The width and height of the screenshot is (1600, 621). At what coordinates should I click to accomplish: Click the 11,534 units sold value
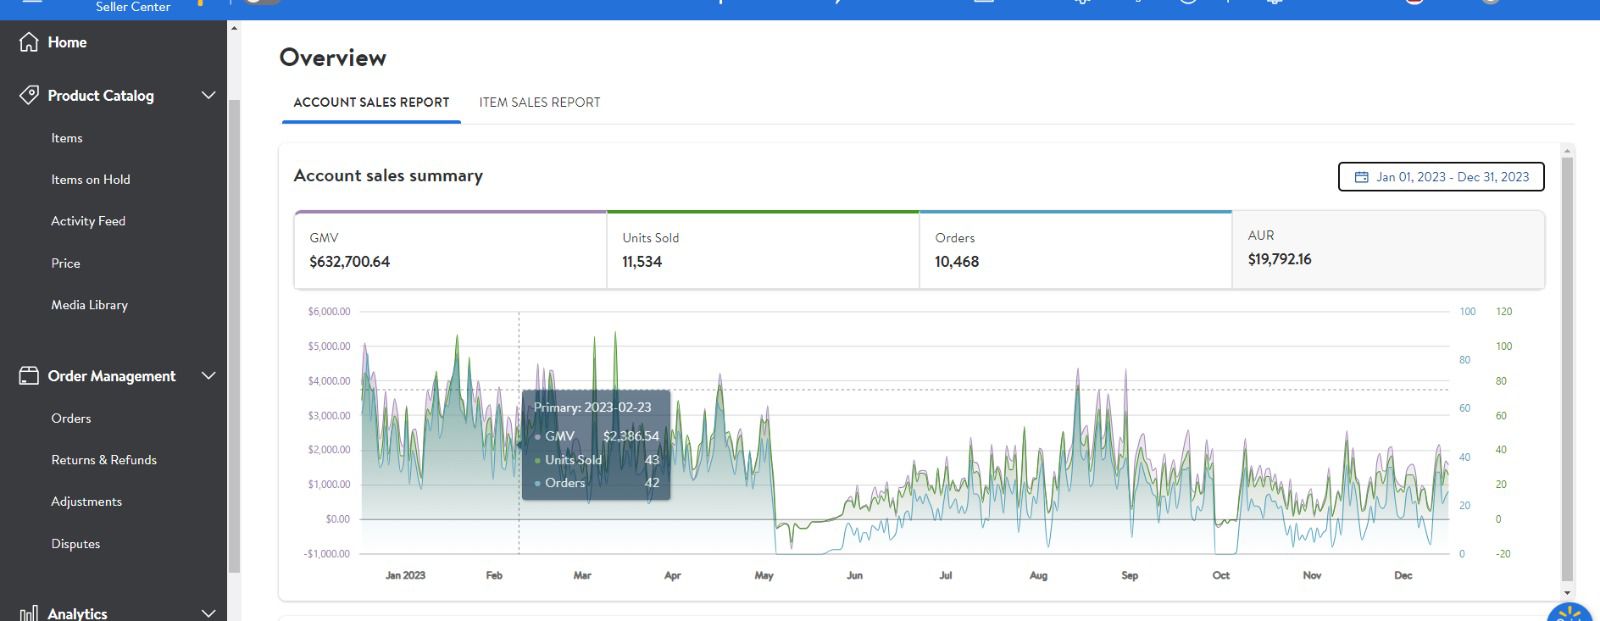pos(642,262)
